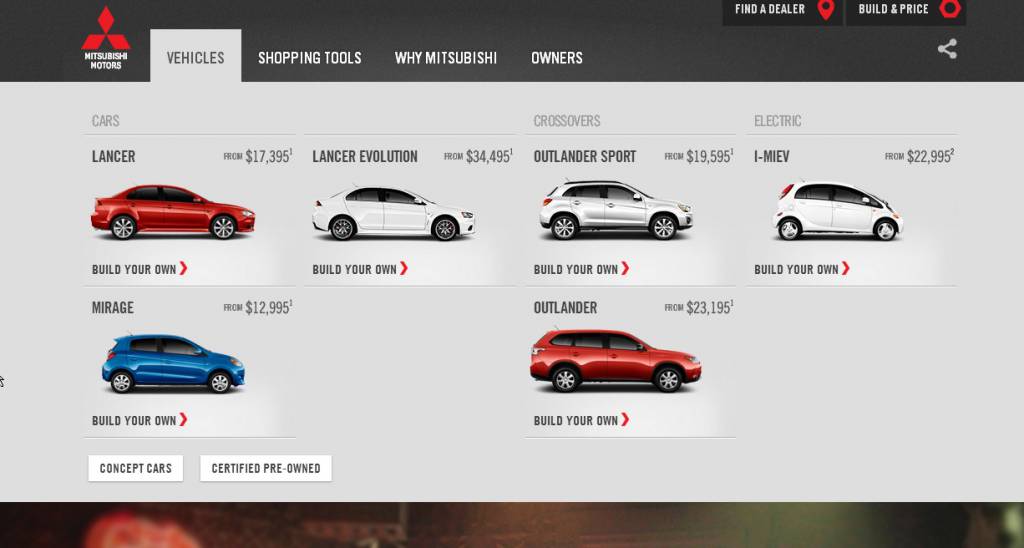The width and height of the screenshot is (1024, 548).
Task: Click the red arrow beside Outlander Build Your Own
Action: coord(625,419)
